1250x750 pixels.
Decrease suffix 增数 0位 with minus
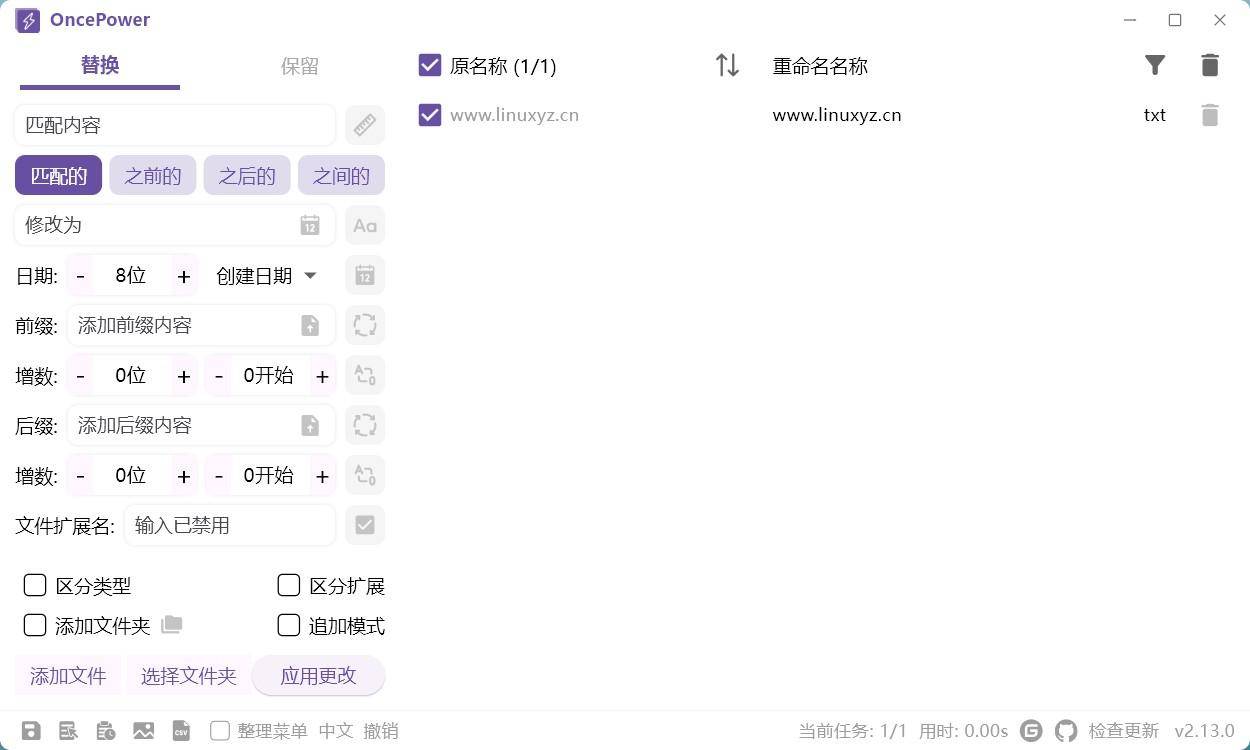81,476
